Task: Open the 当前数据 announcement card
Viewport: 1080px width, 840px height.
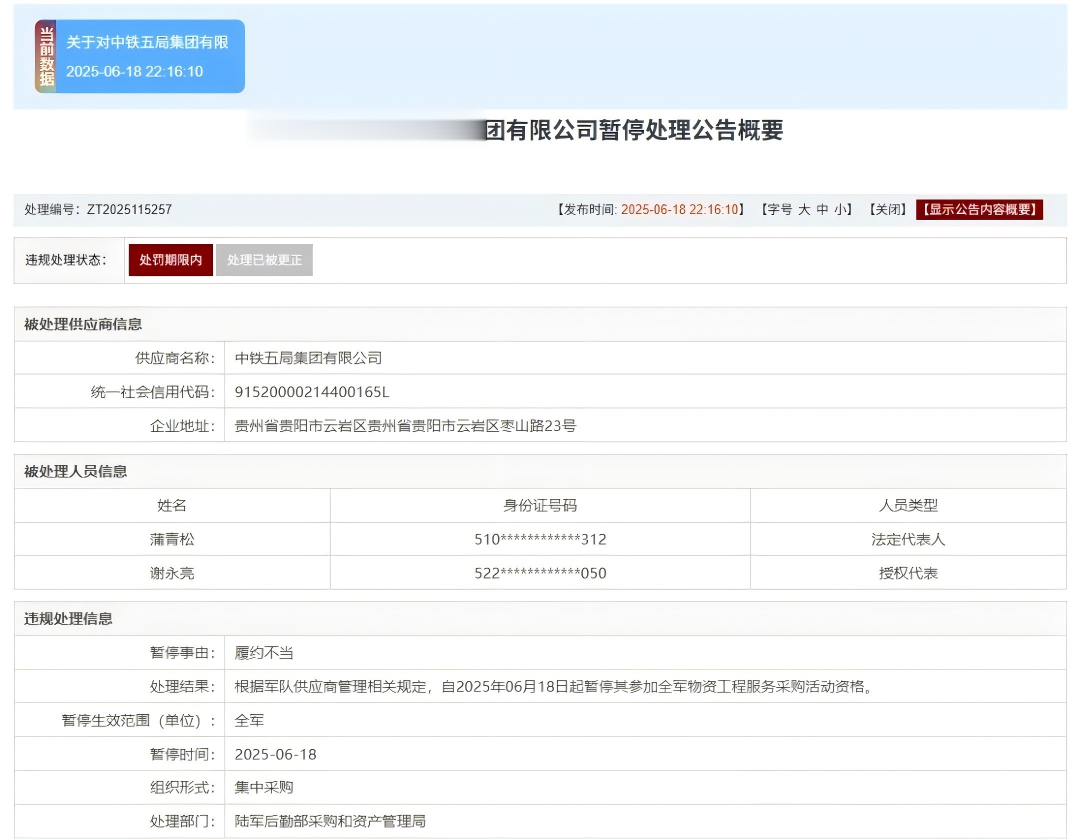Action: pos(140,56)
